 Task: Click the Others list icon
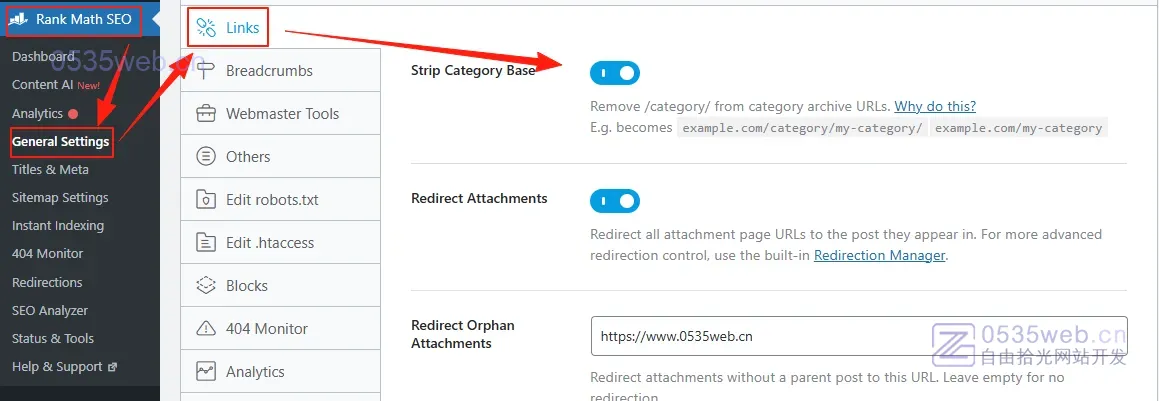click(207, 157)
